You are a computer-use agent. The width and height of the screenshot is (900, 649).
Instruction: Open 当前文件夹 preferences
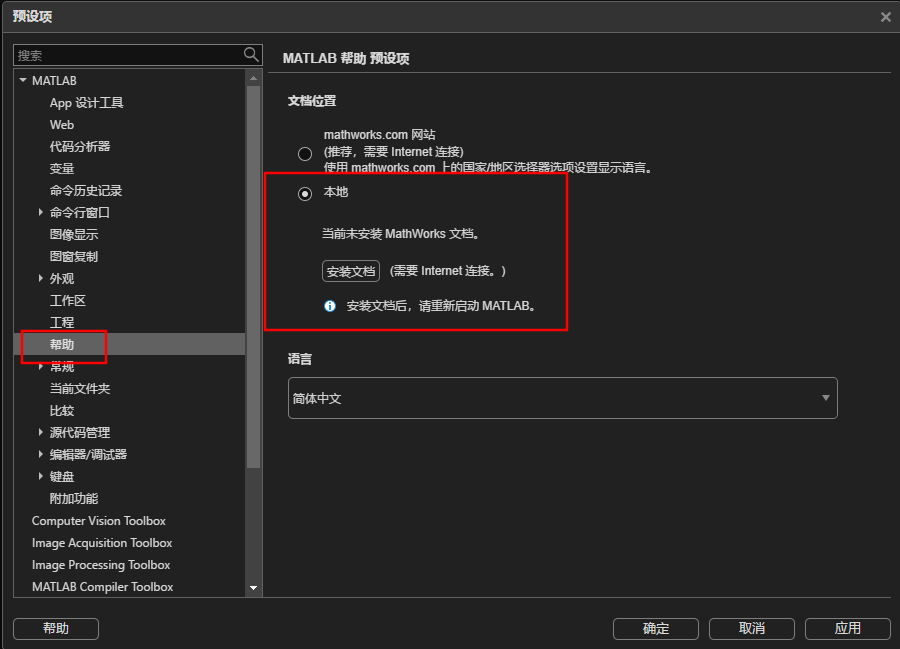coord(80,388)
